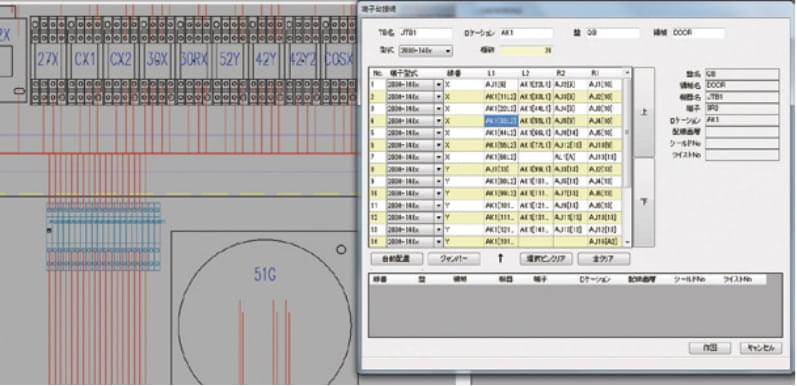Select the 42Y relay in the drawing
This screenshot has width=797, height=386.
pyautogui.click(x=266, y=61)
